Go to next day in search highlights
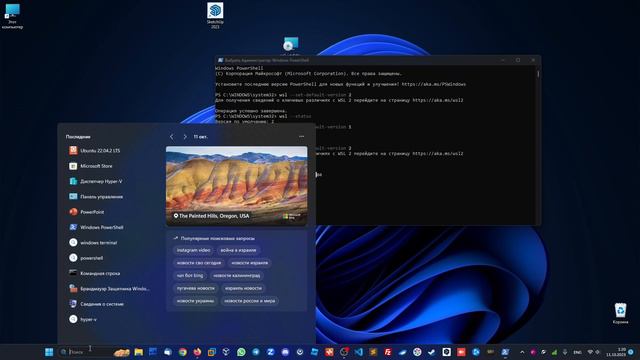This screenshot has height=360, width=640. [x=185, y=137]
